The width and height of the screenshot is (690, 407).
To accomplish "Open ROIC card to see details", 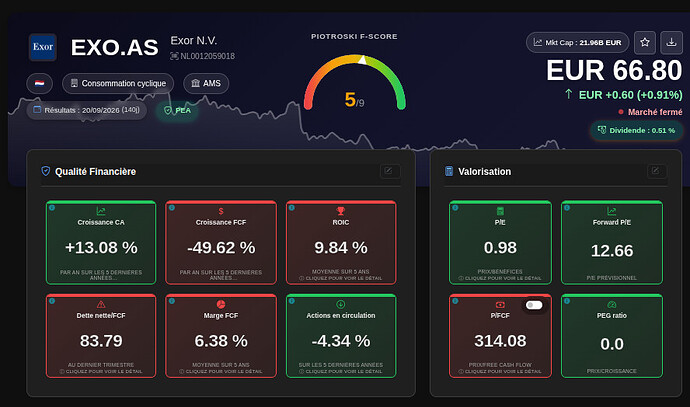I will pyautogui.click(x=341, y=242).
